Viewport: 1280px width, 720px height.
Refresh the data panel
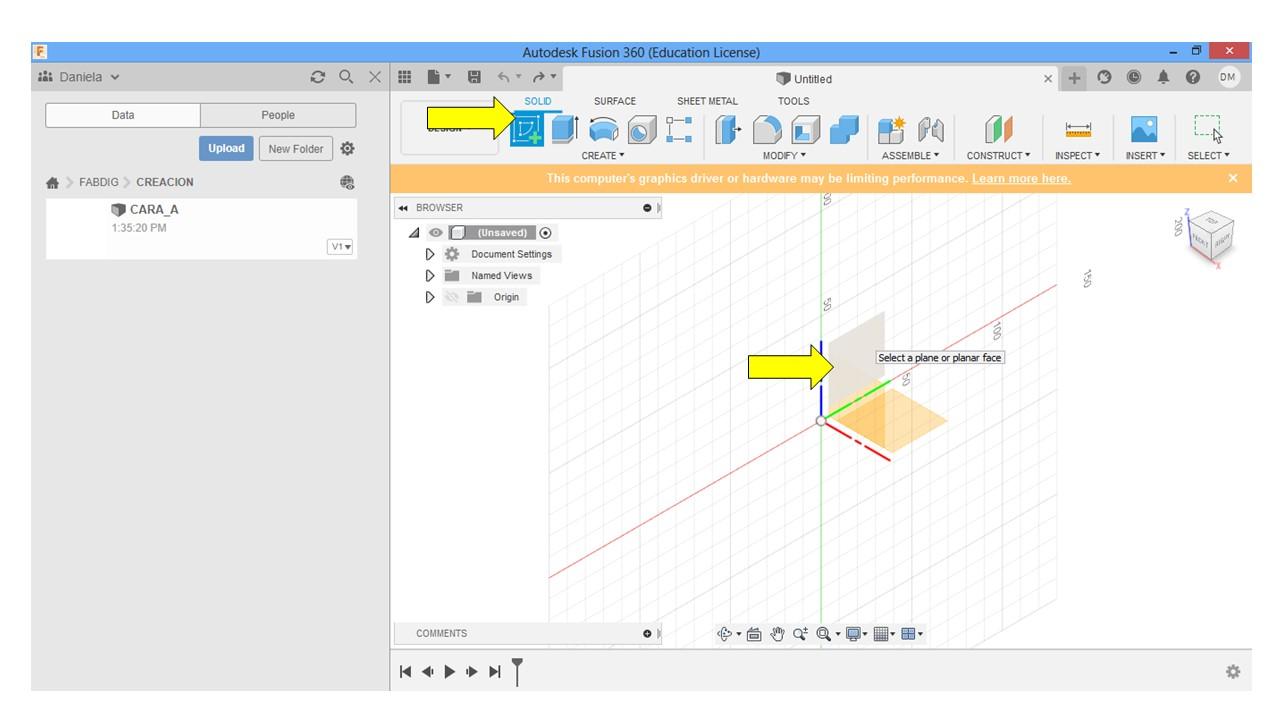tap(318, 77)
